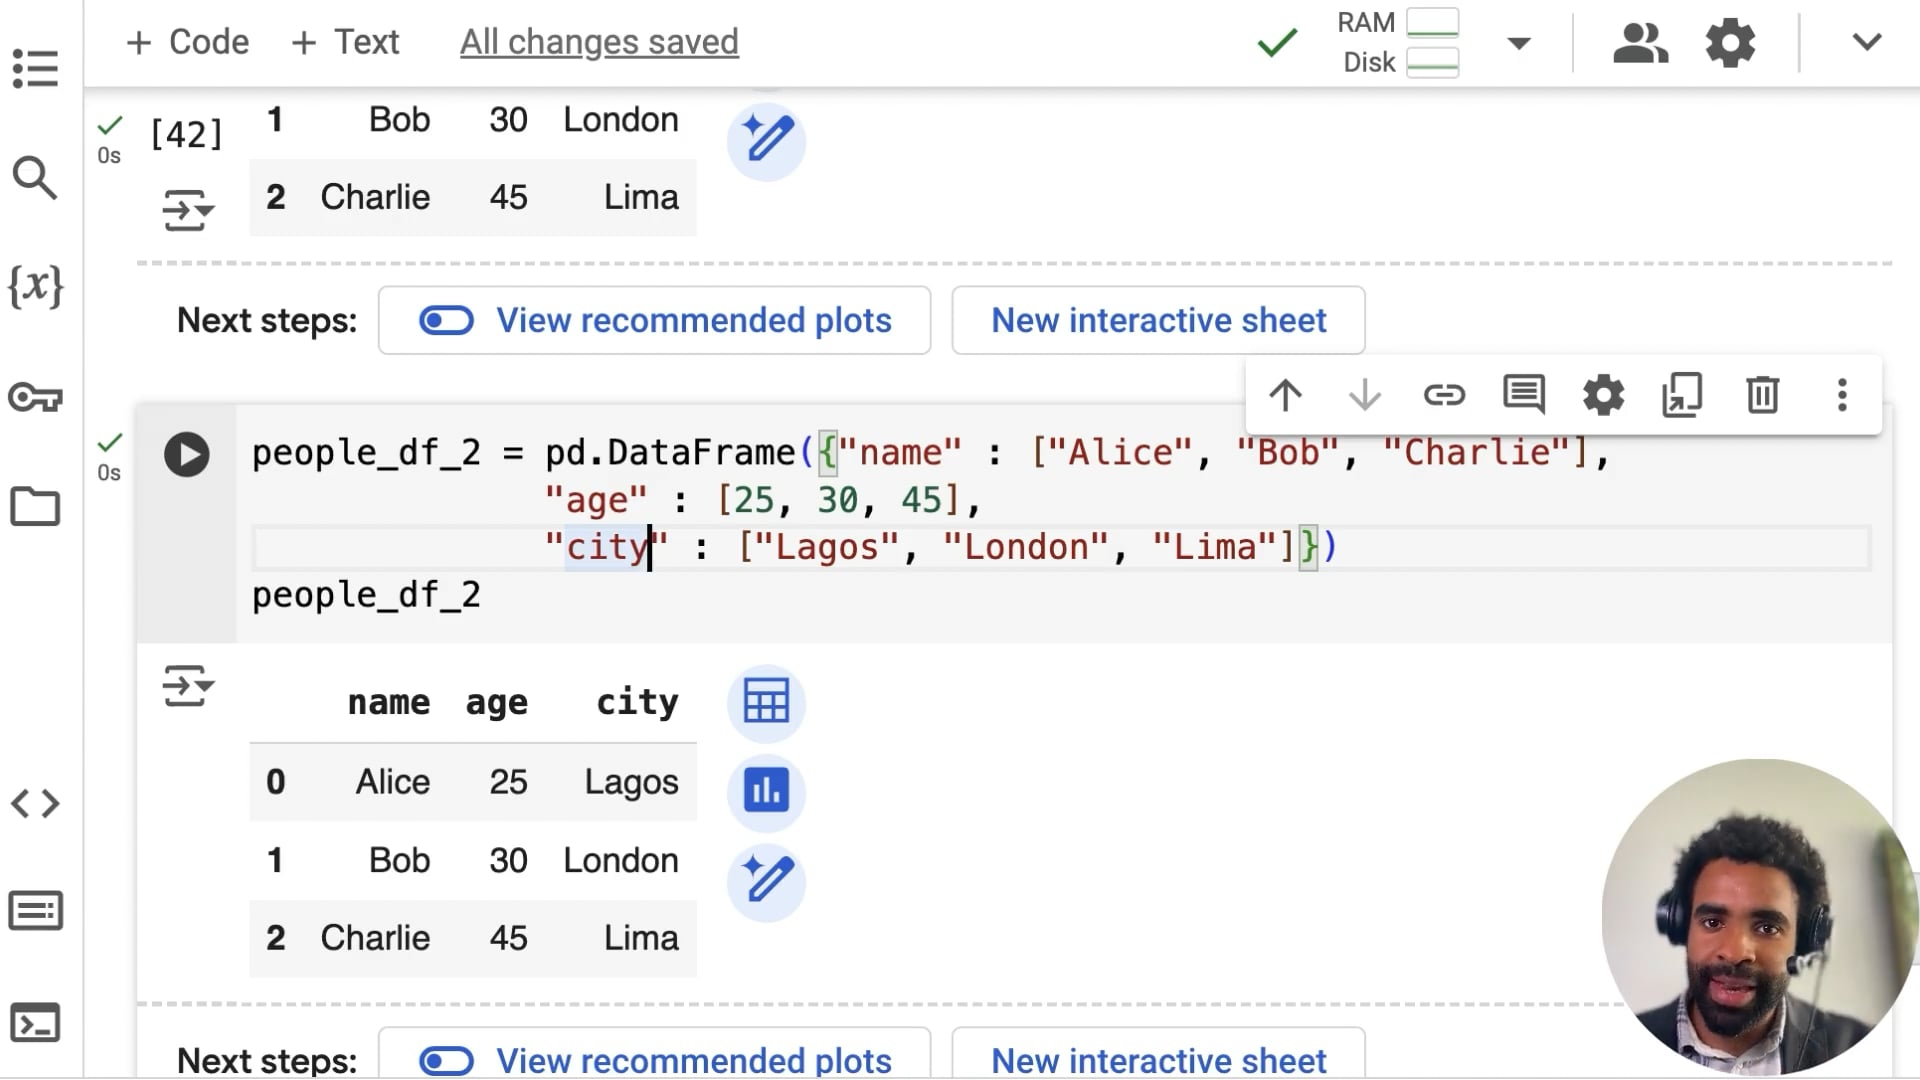Screen dimensions: 1920x1080
Task: Expand the RAM and Disk resources dropdown
Action: (1518, 43)
